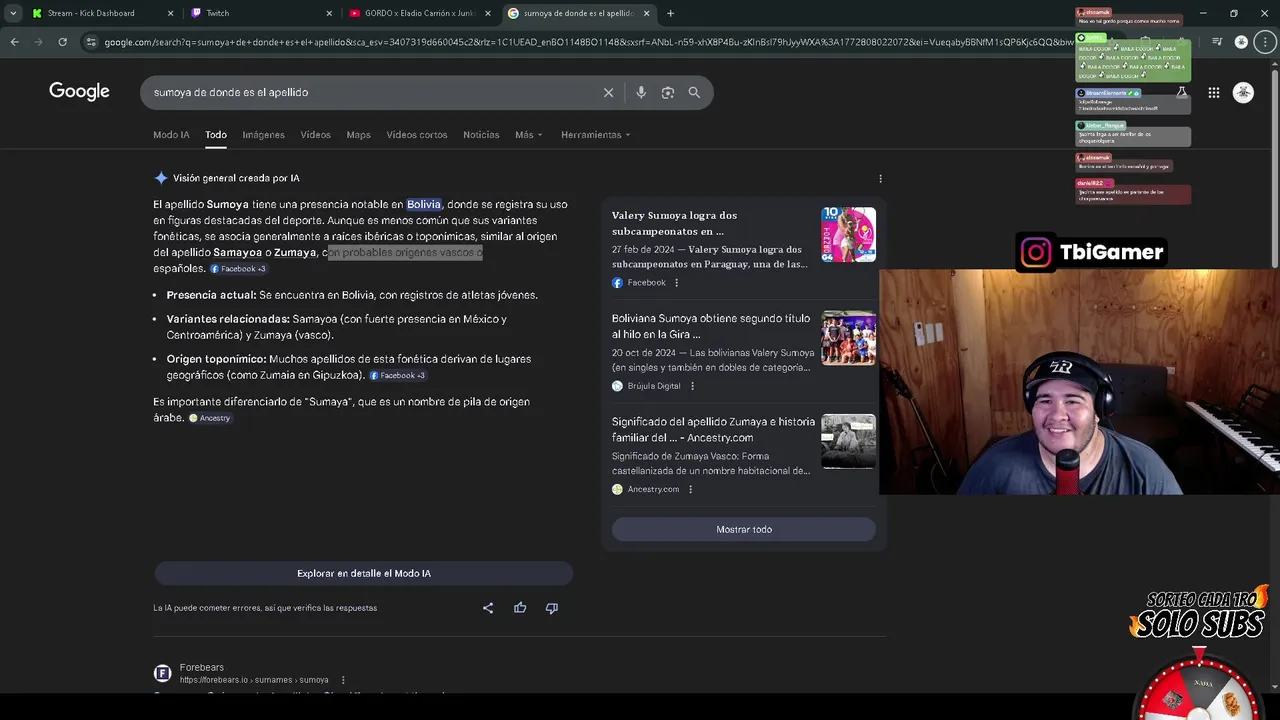
Task: Open the Facebook +3 chip after 'Gipuzkoa'
Action: tap(398, 375)
